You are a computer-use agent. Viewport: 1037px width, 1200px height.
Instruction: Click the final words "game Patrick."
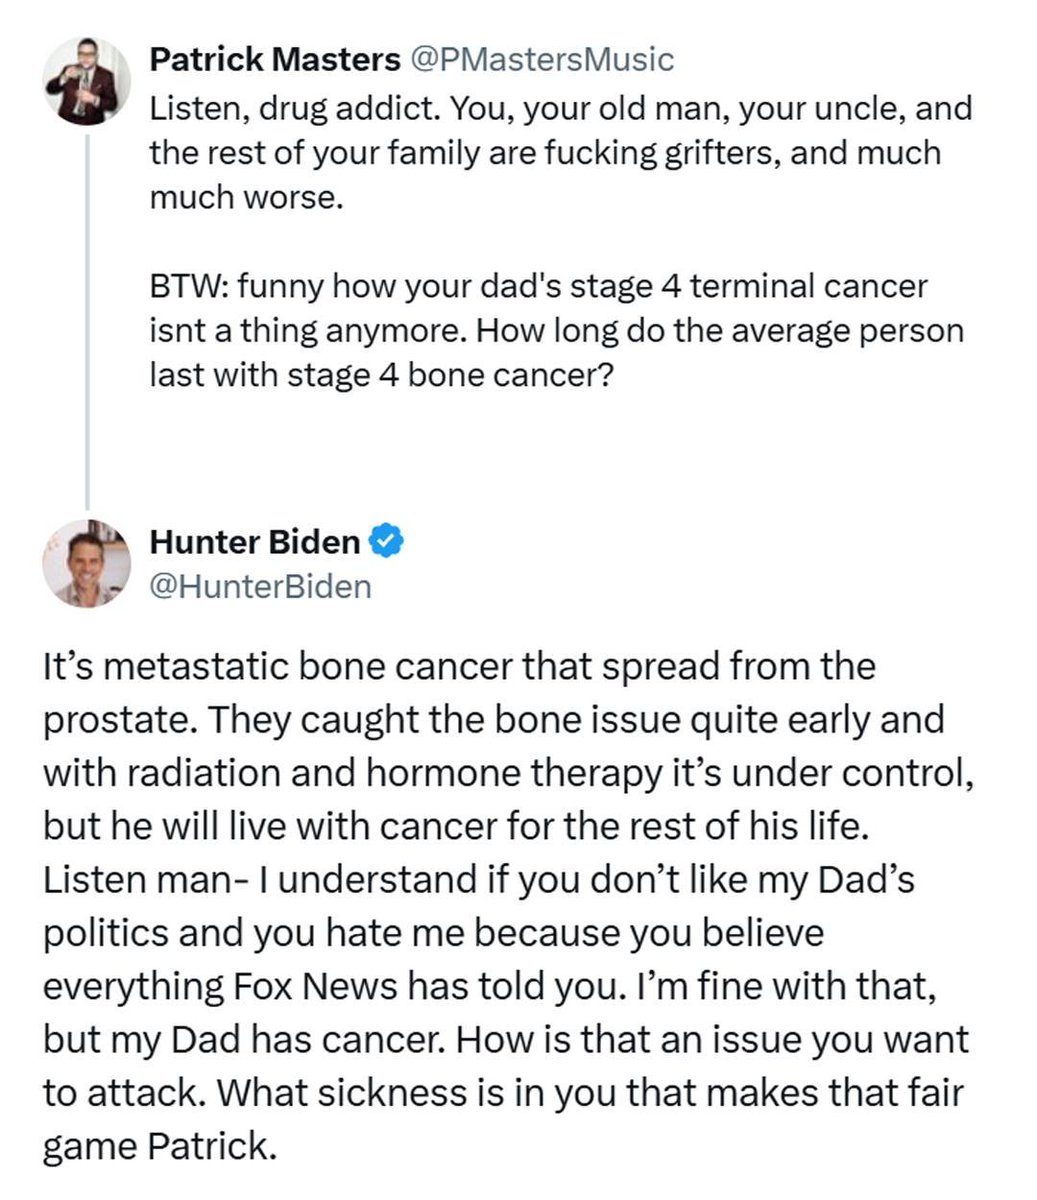(158, 1146)
